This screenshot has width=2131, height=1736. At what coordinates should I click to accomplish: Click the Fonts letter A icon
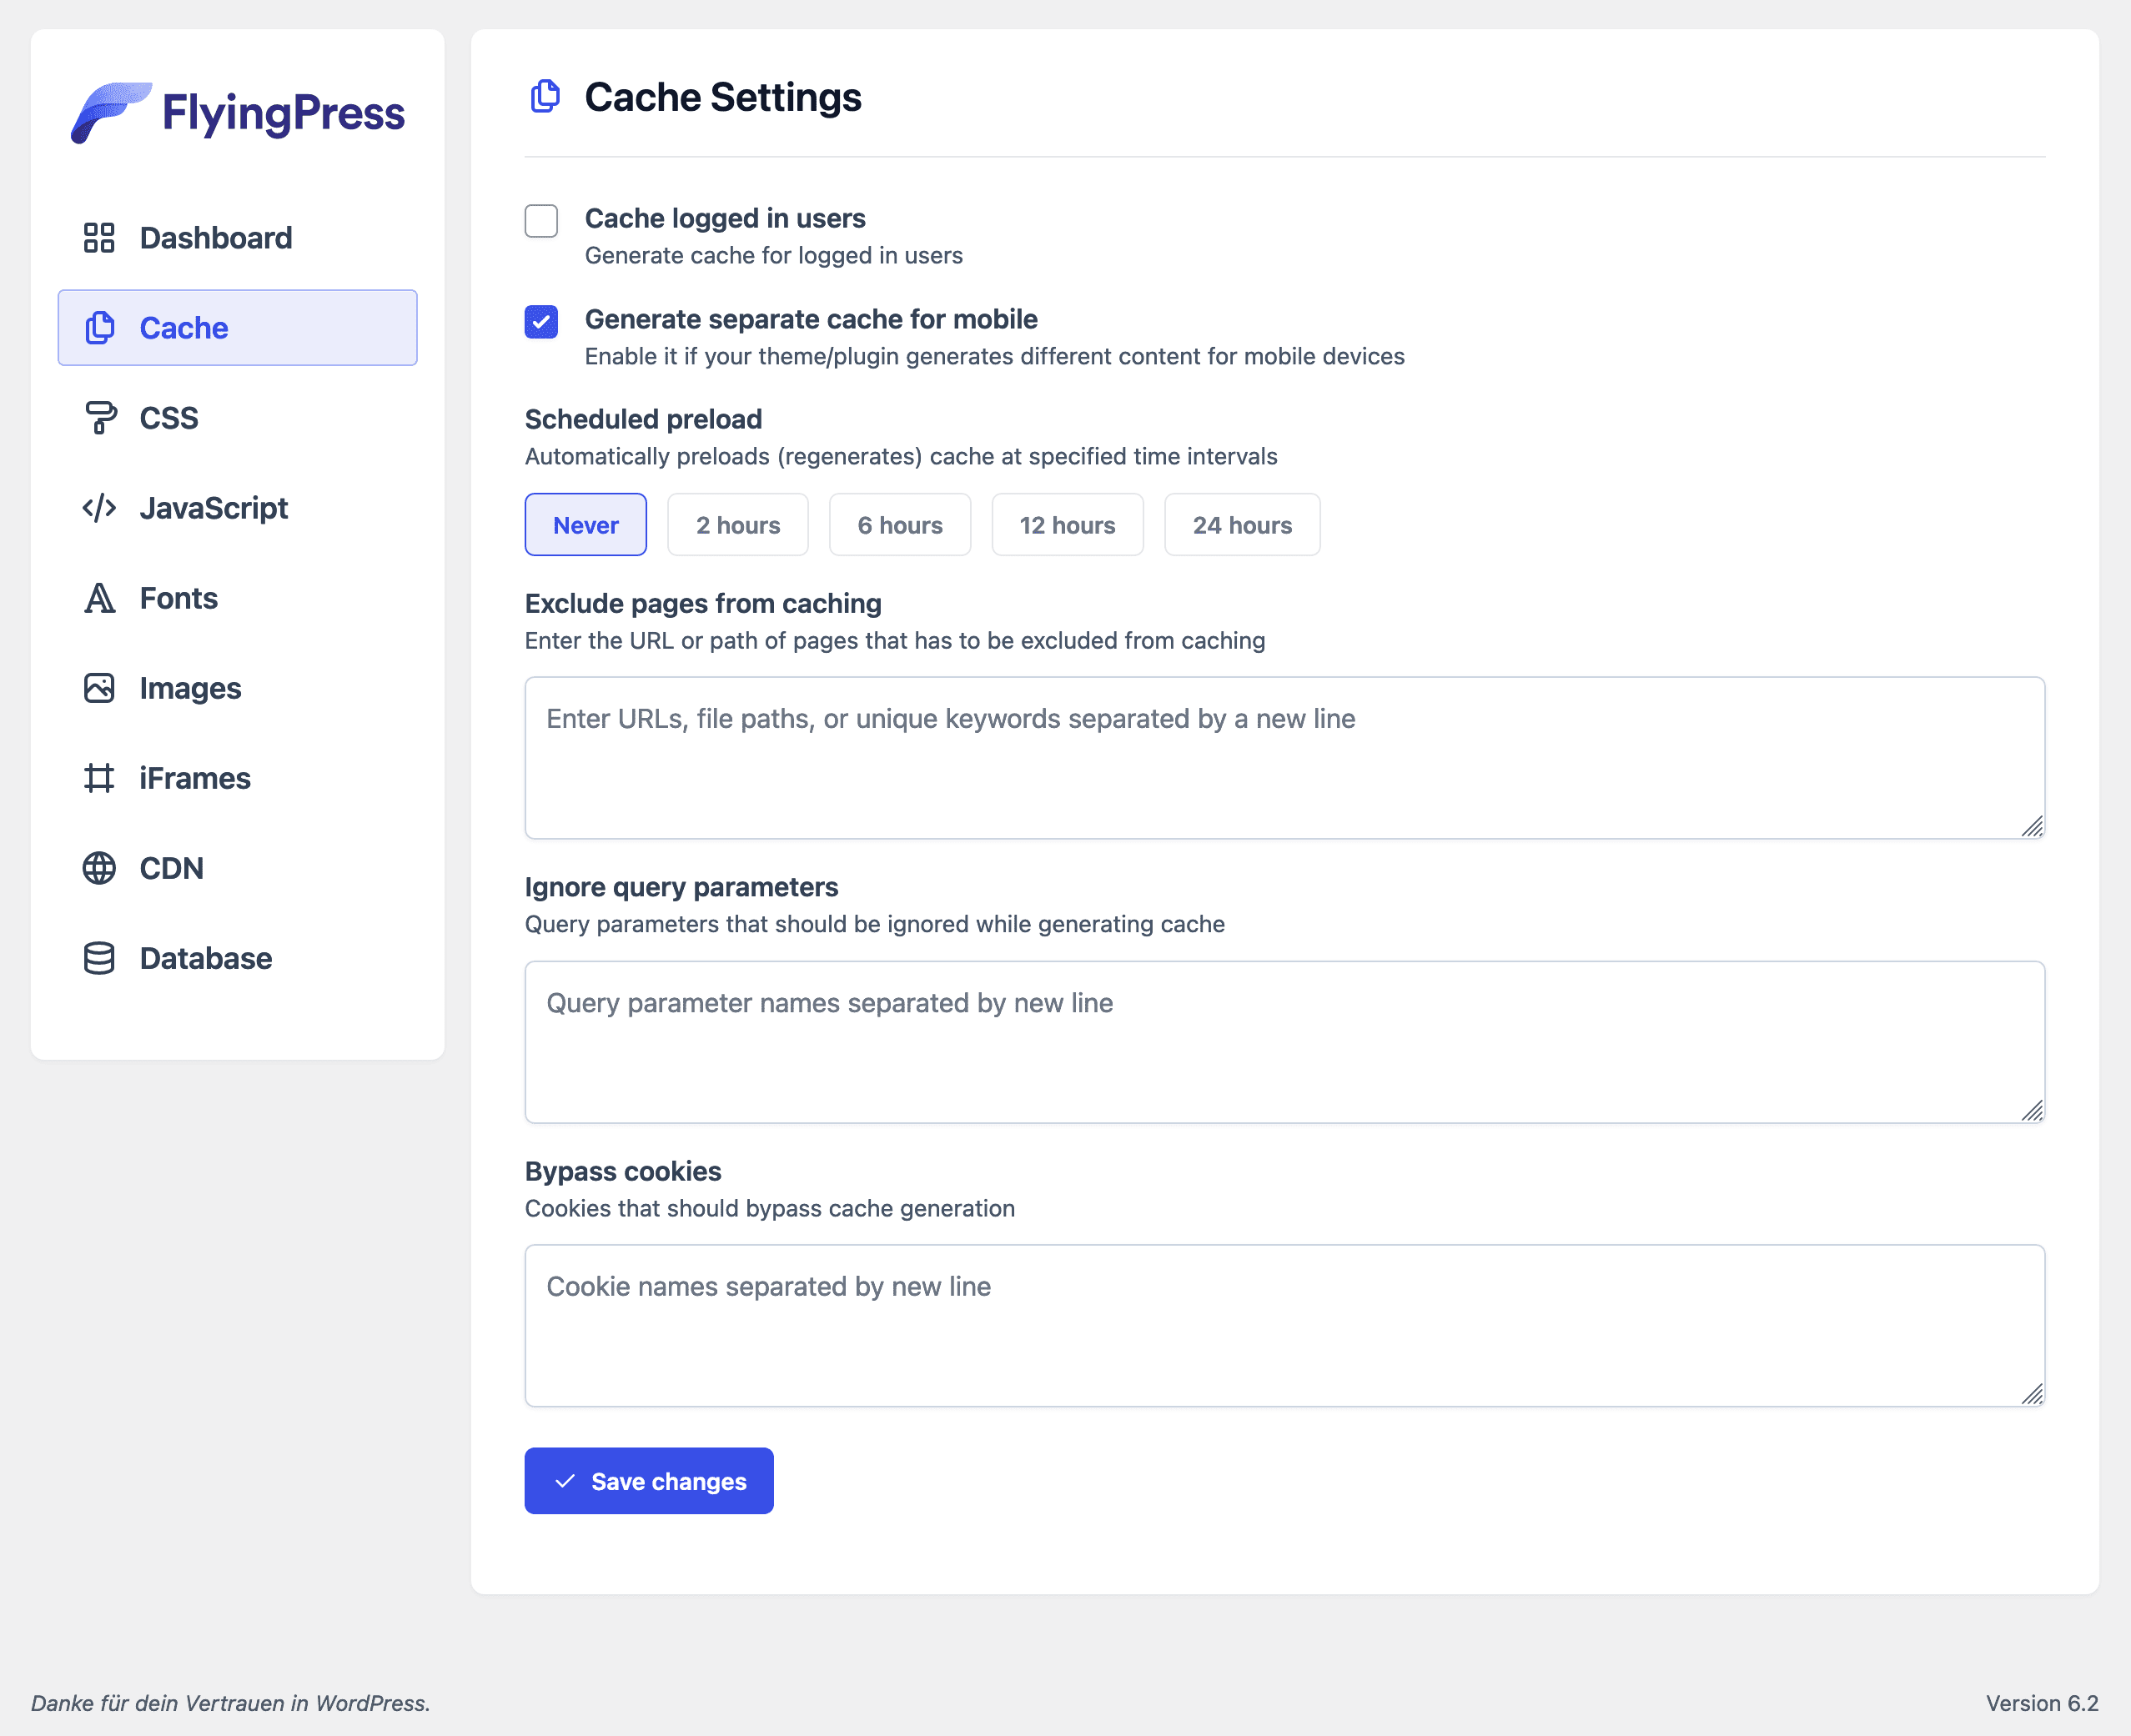click(x=99, y=598)
